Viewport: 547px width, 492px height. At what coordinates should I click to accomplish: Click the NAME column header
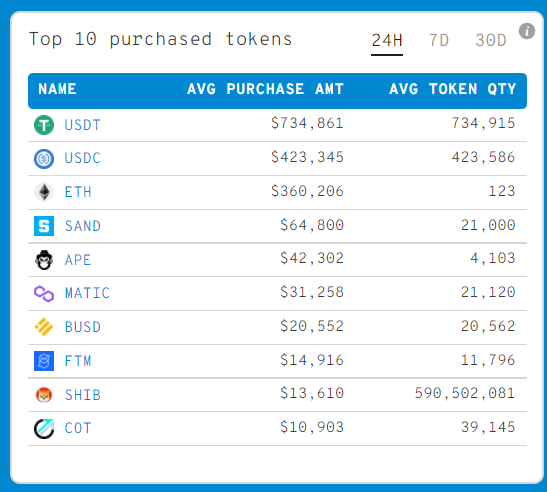(57, 89)
